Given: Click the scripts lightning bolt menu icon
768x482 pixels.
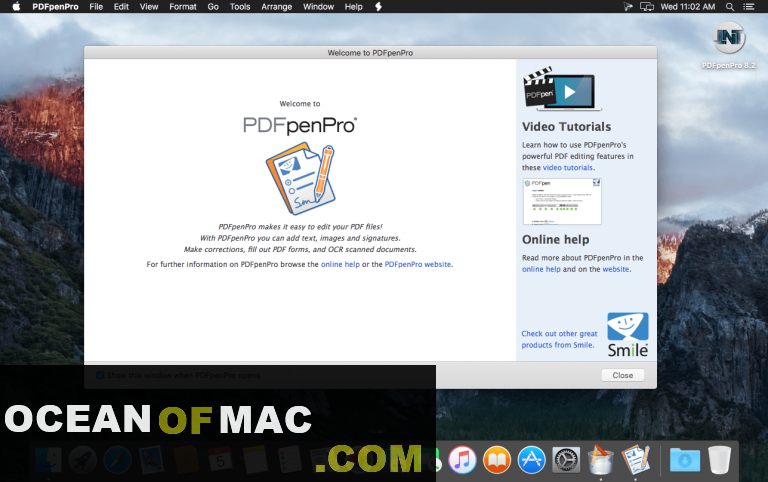Looking at the screenshot, I should pyautogui.click(x=378, y=6).
